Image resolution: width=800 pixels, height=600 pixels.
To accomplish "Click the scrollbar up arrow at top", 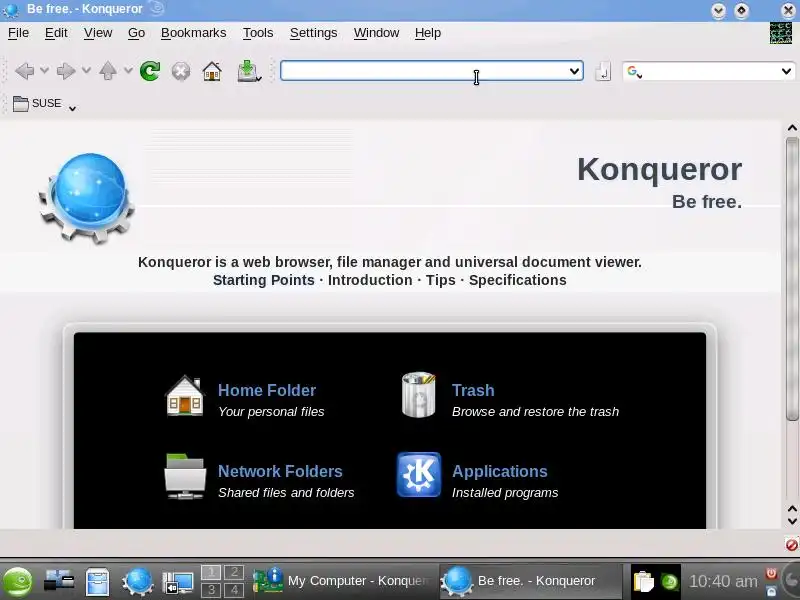I will [x=792, y=128].
